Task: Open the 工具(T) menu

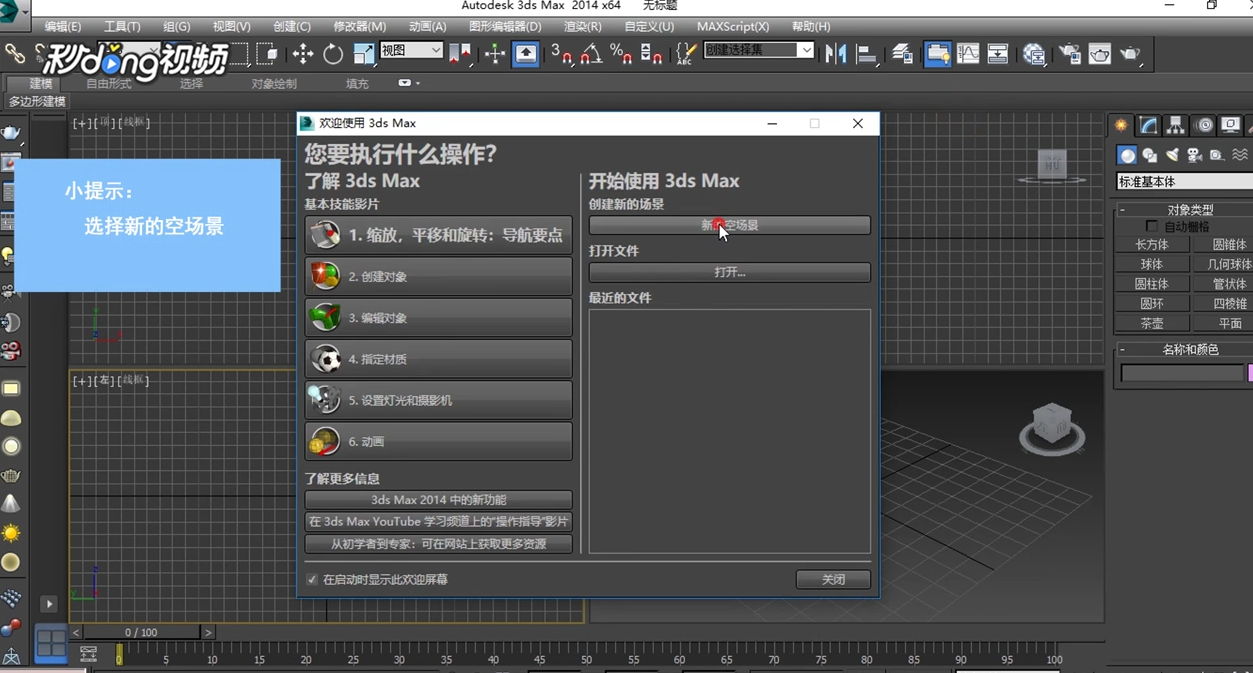Action: [x=122, y=27]
